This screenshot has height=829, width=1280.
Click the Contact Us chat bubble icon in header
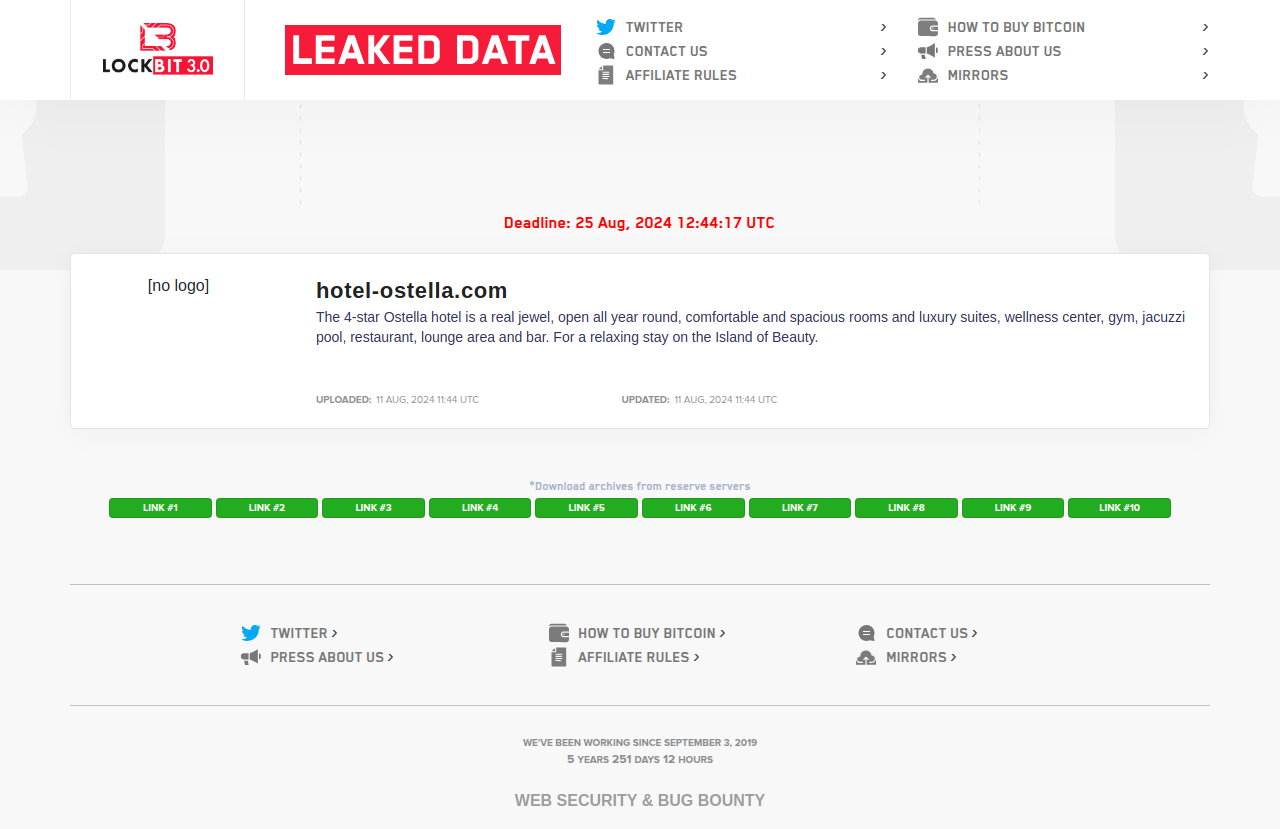[606, 51]
